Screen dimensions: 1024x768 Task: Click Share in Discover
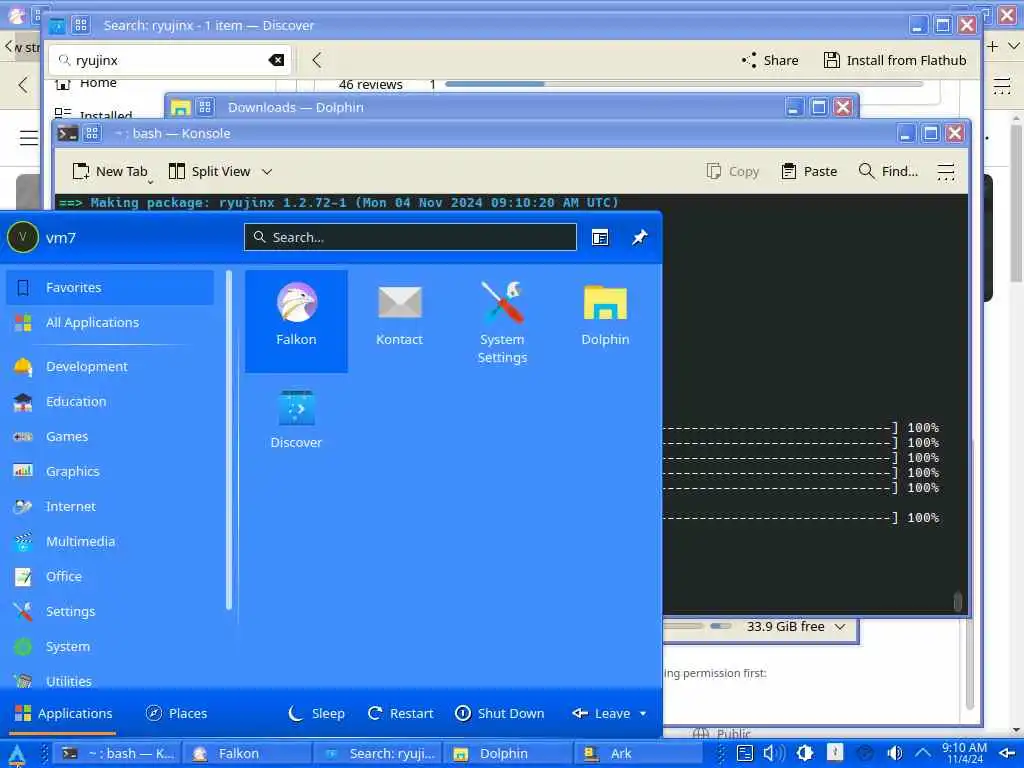770,60
